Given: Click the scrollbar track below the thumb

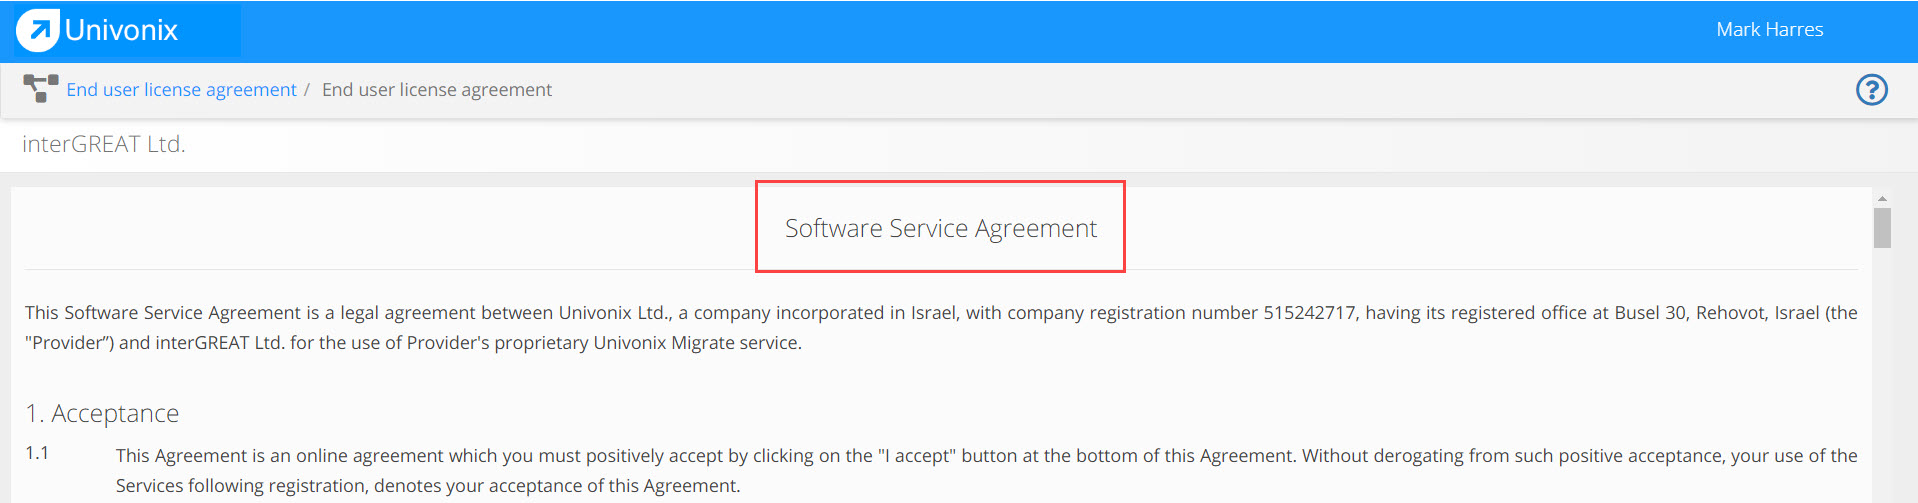Looking at the screenshot, I should [x=1882, y=375].
